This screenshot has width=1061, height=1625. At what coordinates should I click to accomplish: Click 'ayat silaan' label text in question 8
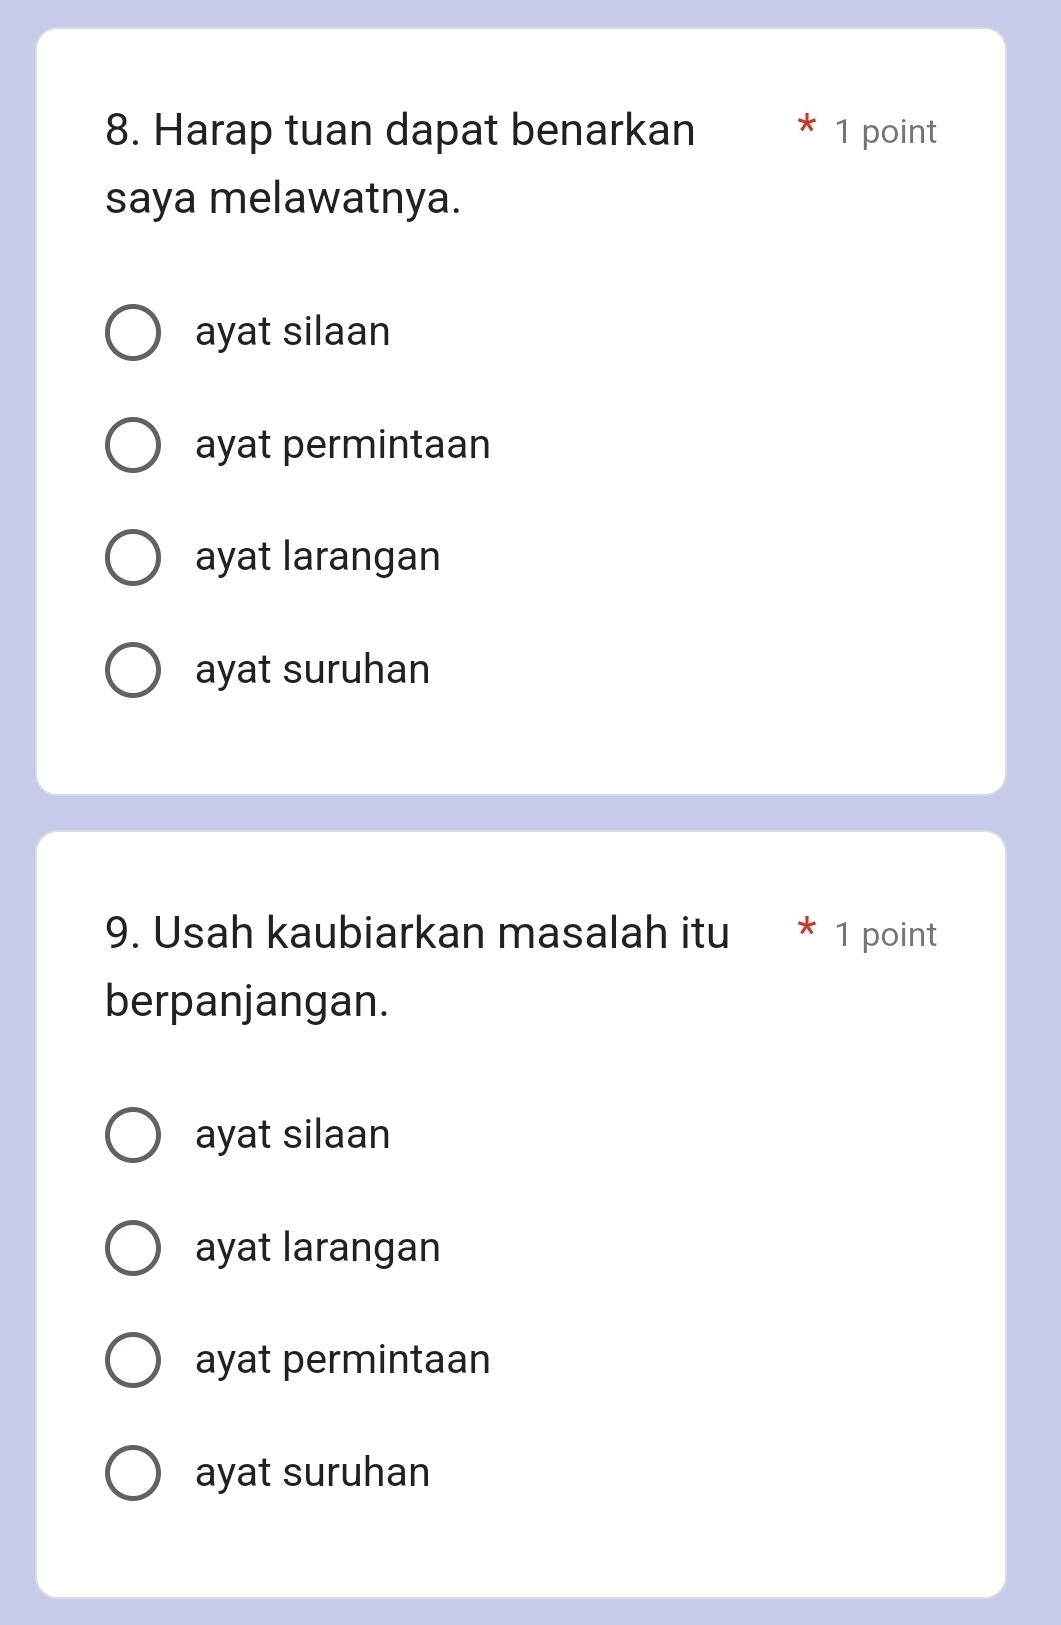(292, 332)
